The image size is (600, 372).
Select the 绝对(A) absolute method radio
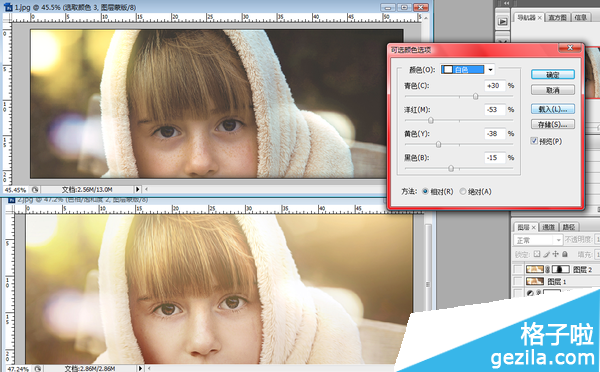pyautogui.click(x=463, y=191)
